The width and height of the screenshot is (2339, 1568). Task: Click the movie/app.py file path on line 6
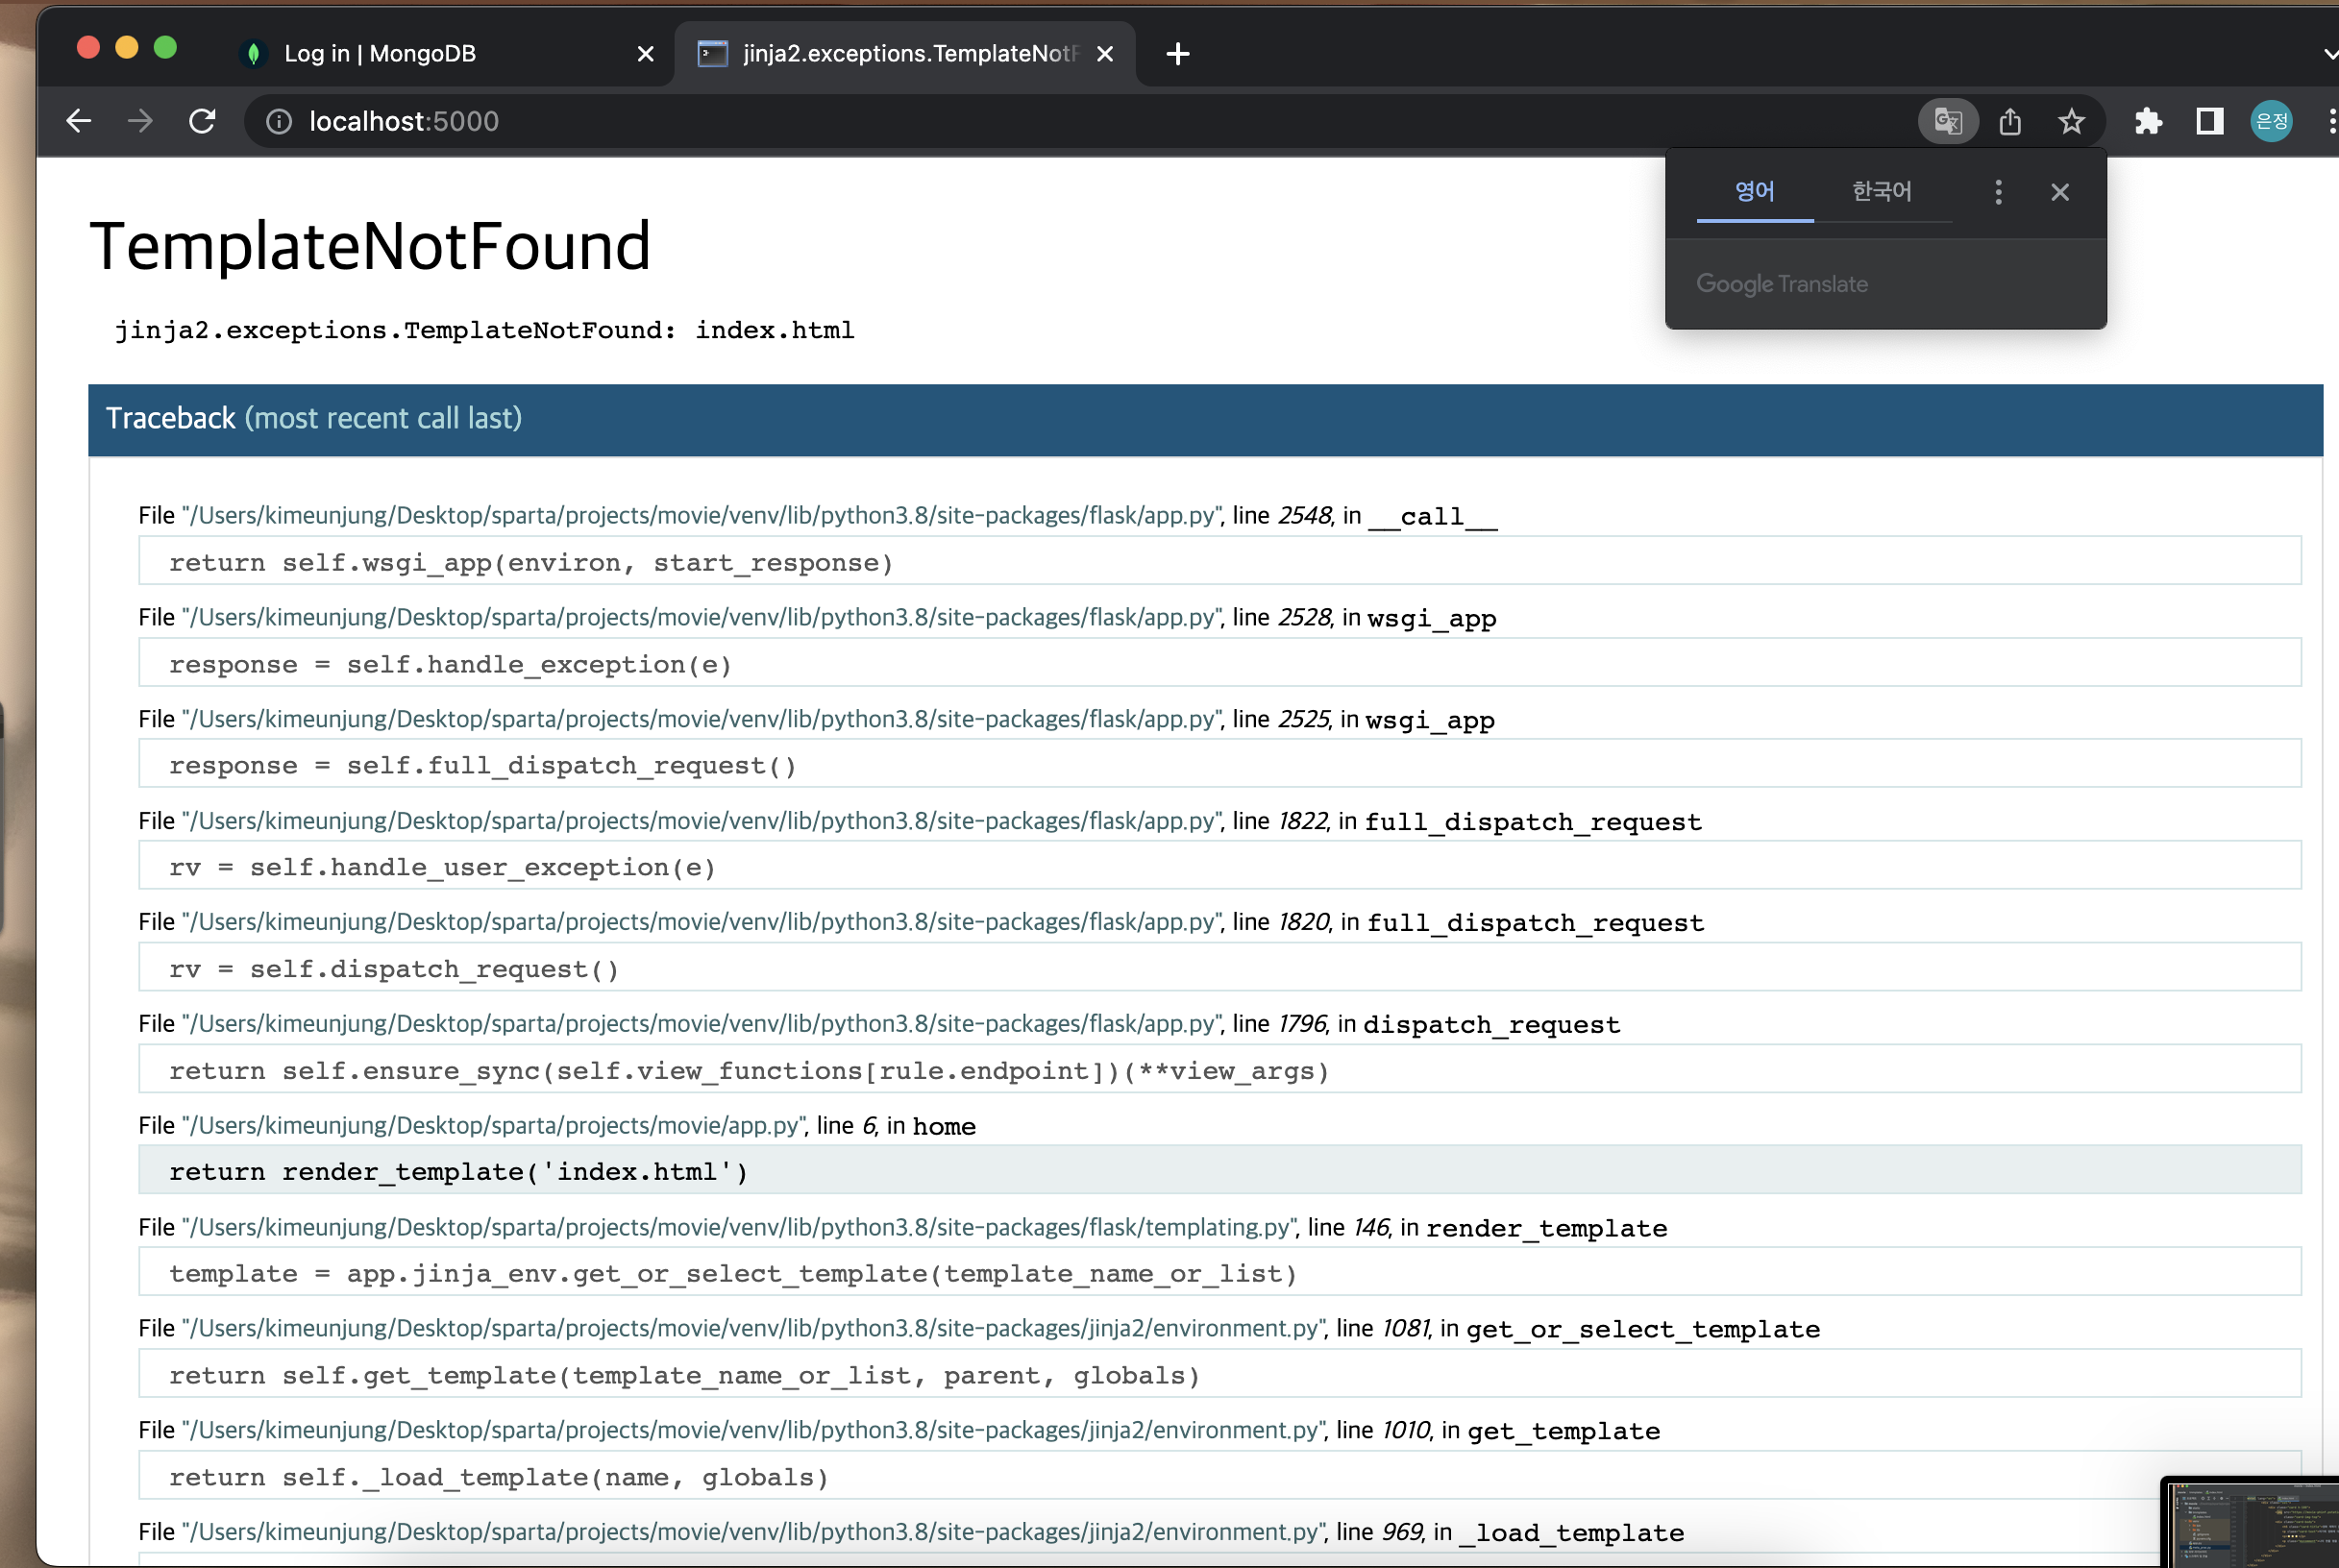pyautogui.click(x=493, y=1125)
